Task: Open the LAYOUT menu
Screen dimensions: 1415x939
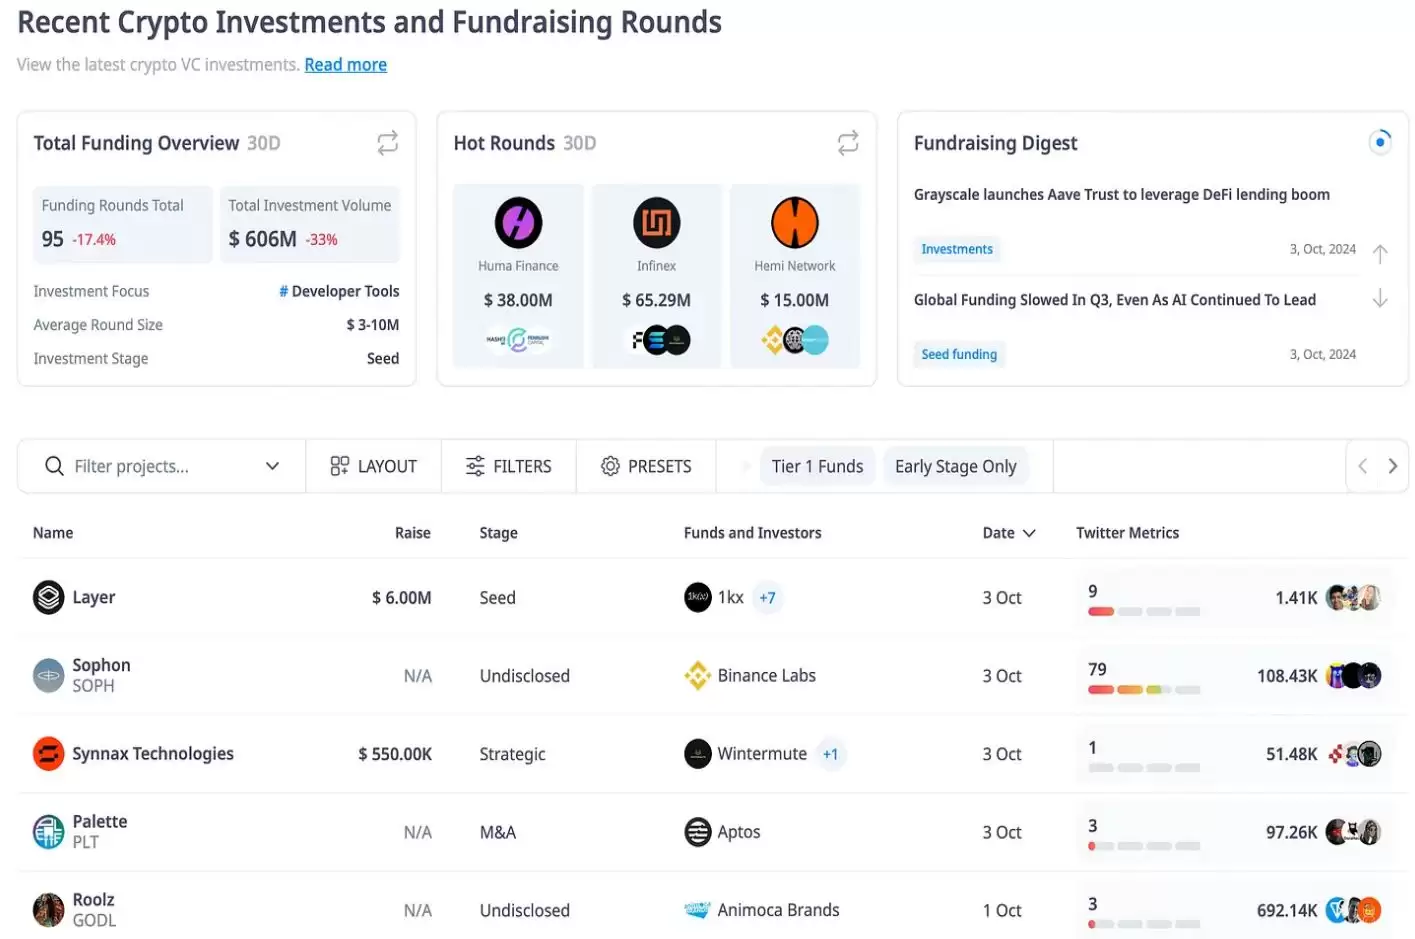Action: tap(373, 466)
